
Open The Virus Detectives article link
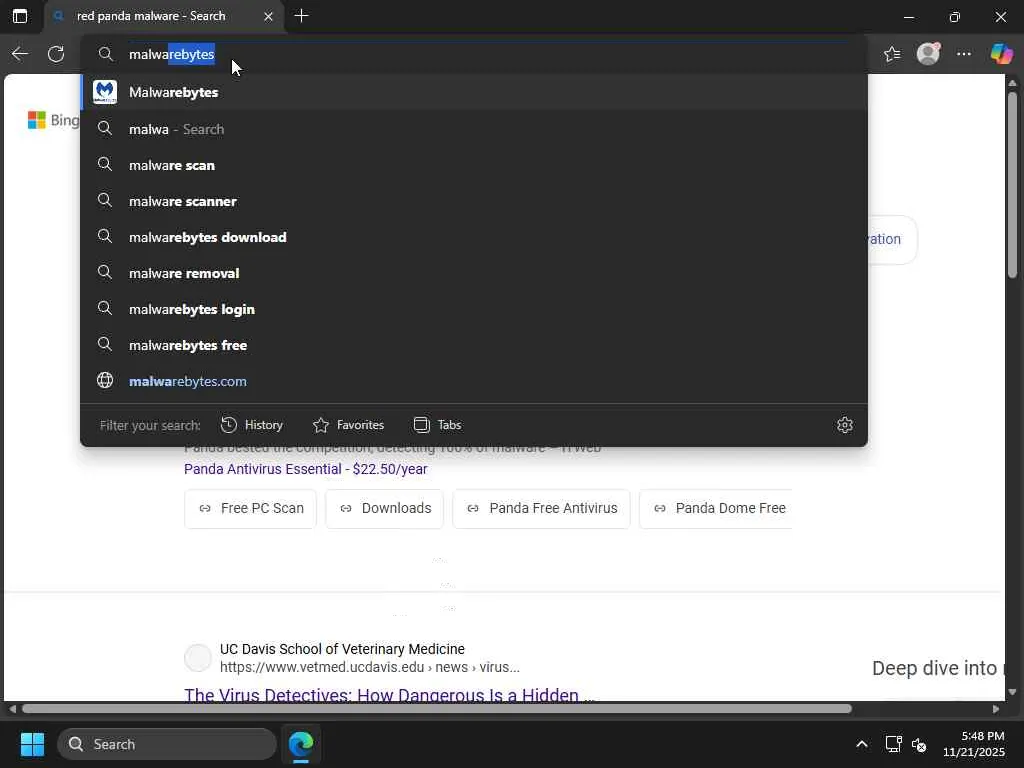389,695
